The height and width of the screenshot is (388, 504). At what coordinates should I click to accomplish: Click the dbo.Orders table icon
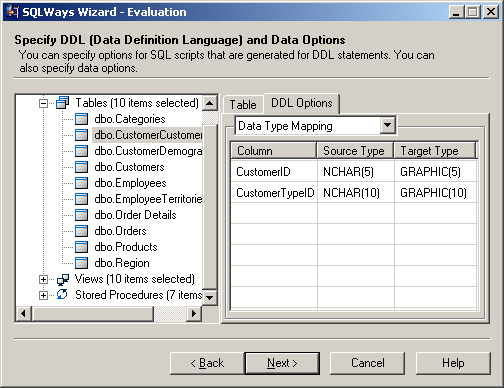(x=81, y=231)
